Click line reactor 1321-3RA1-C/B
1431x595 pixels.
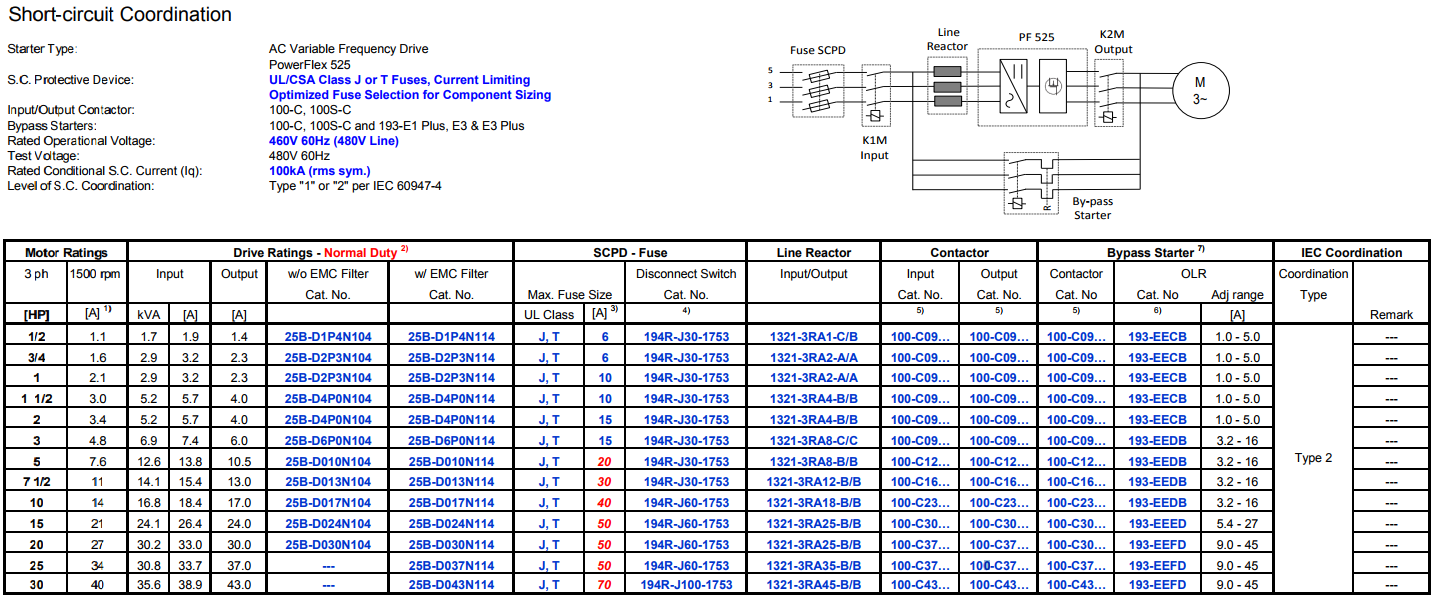pos(813,337)
